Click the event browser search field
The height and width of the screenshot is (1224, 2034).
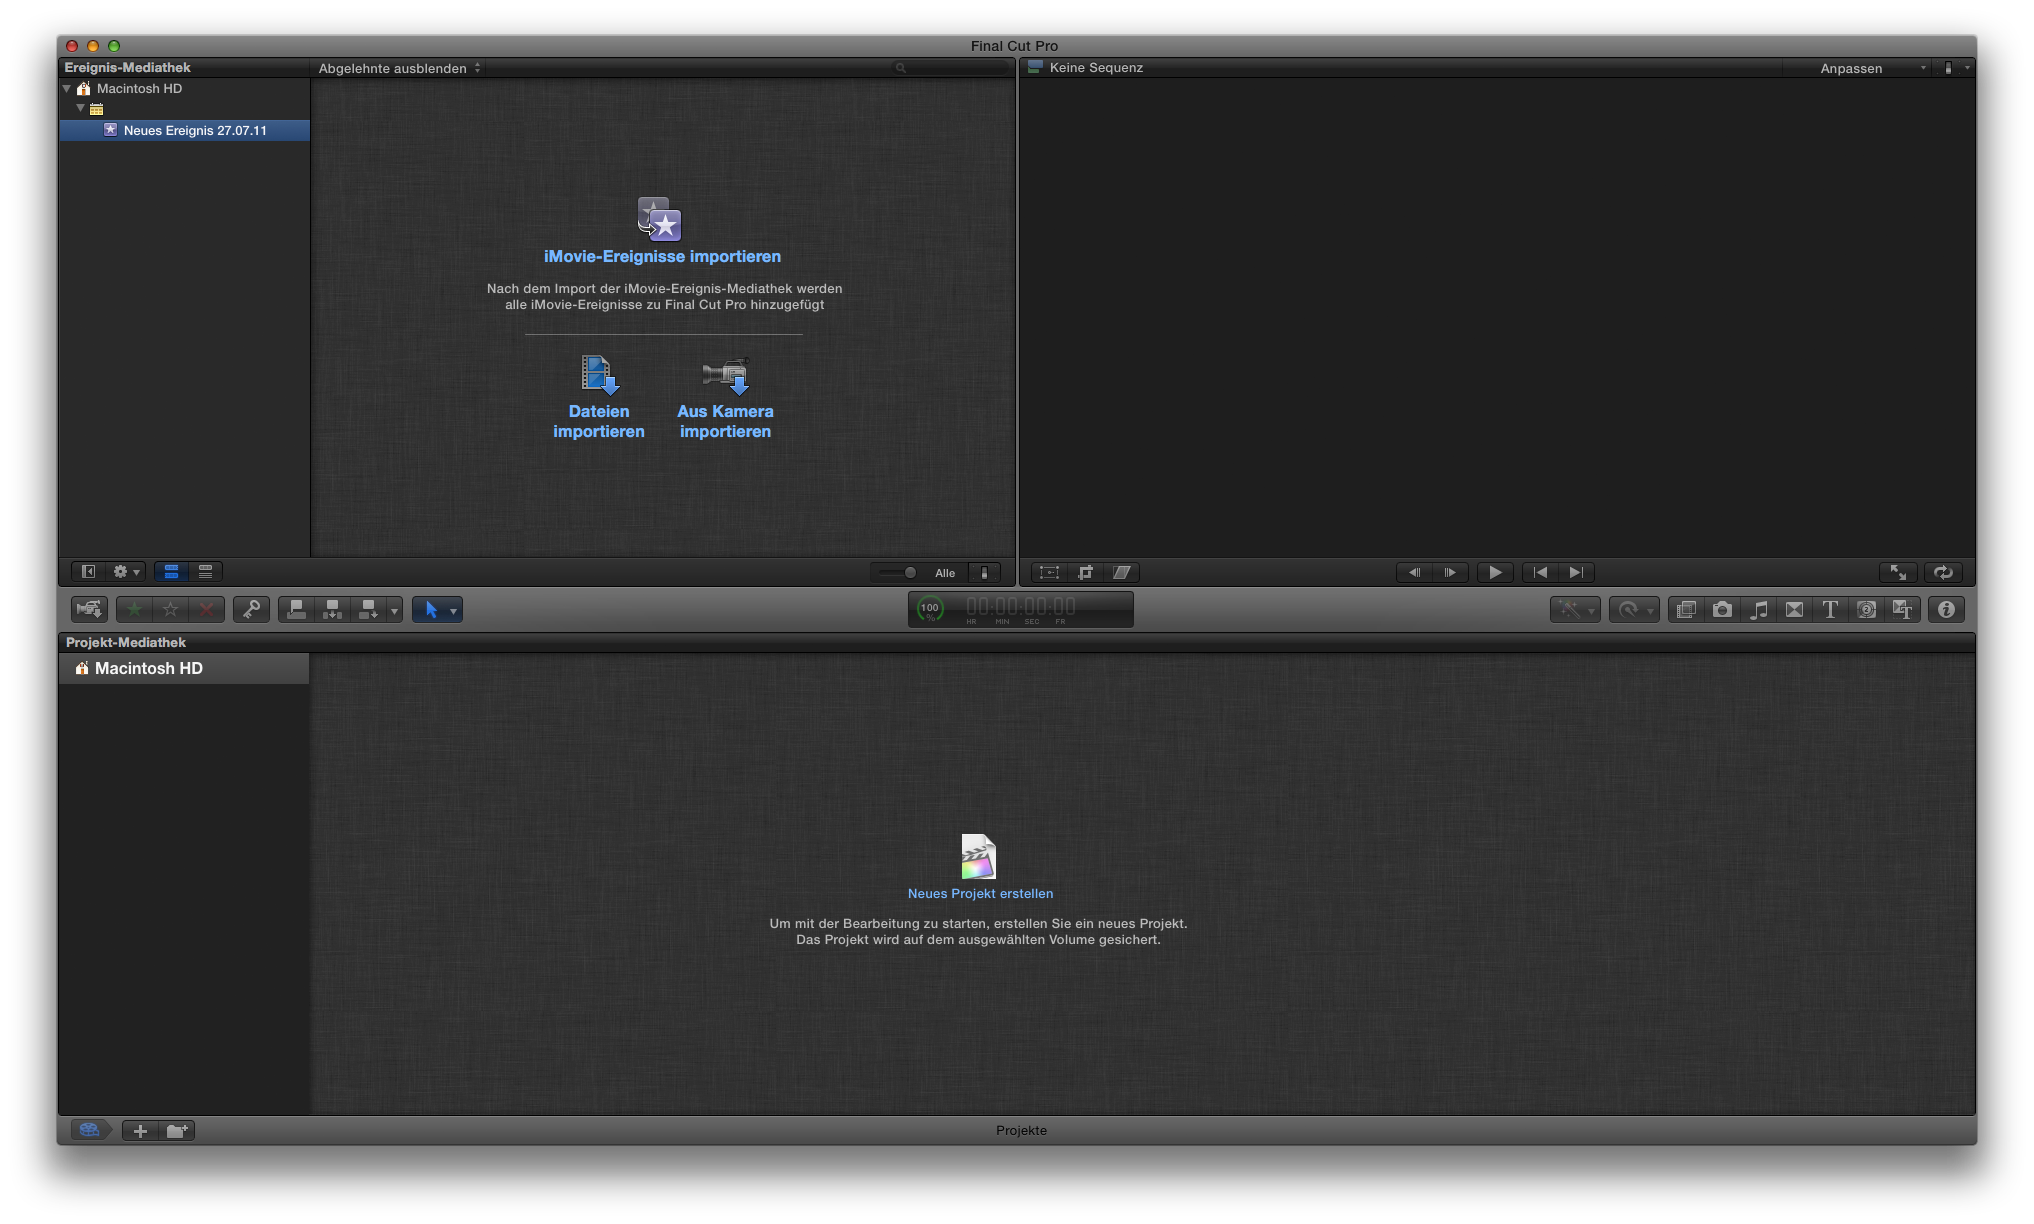click(951, 68)
